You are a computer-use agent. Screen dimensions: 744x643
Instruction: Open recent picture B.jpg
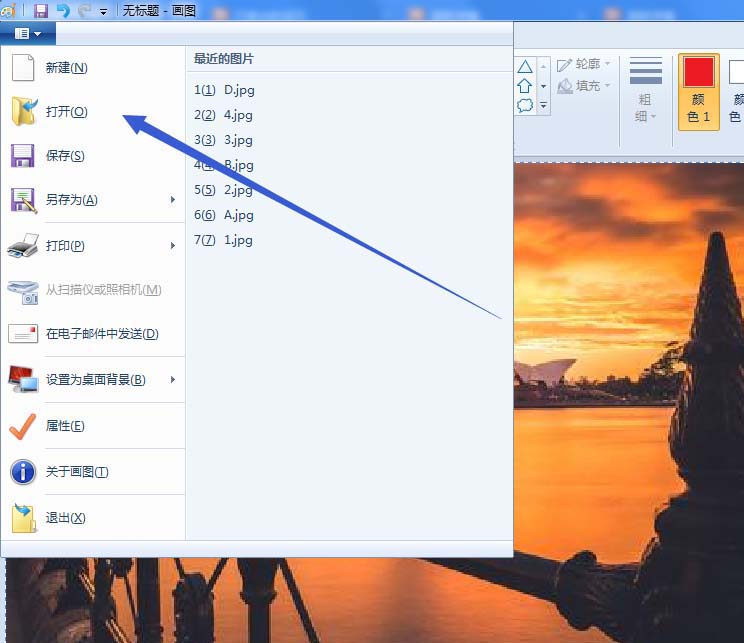point(349,165)
